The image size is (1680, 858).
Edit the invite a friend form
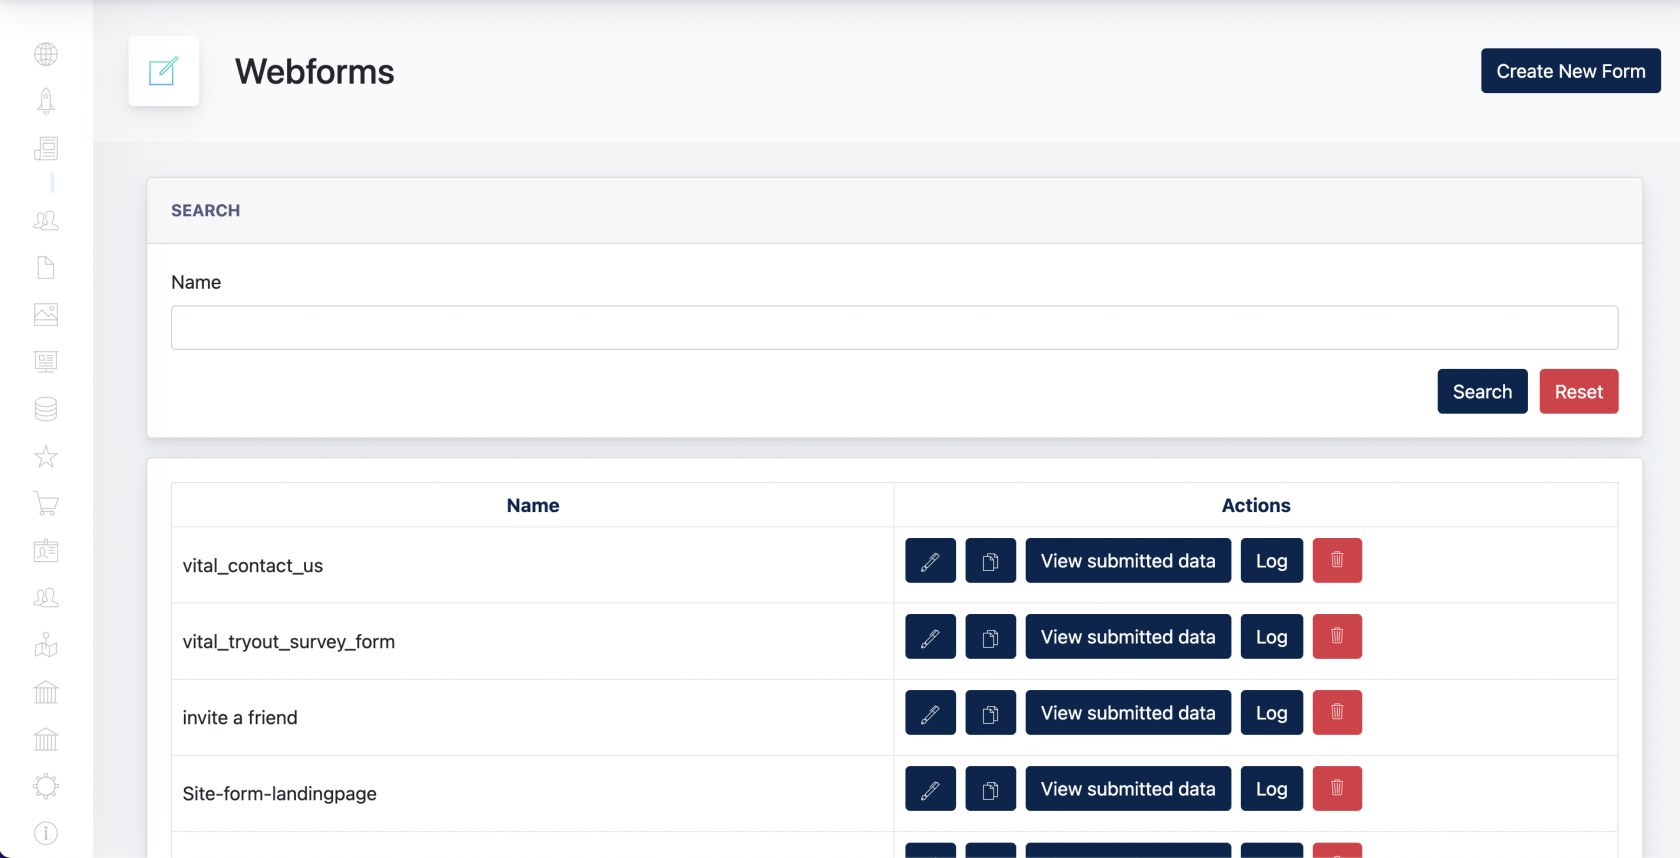coord(930,713)
